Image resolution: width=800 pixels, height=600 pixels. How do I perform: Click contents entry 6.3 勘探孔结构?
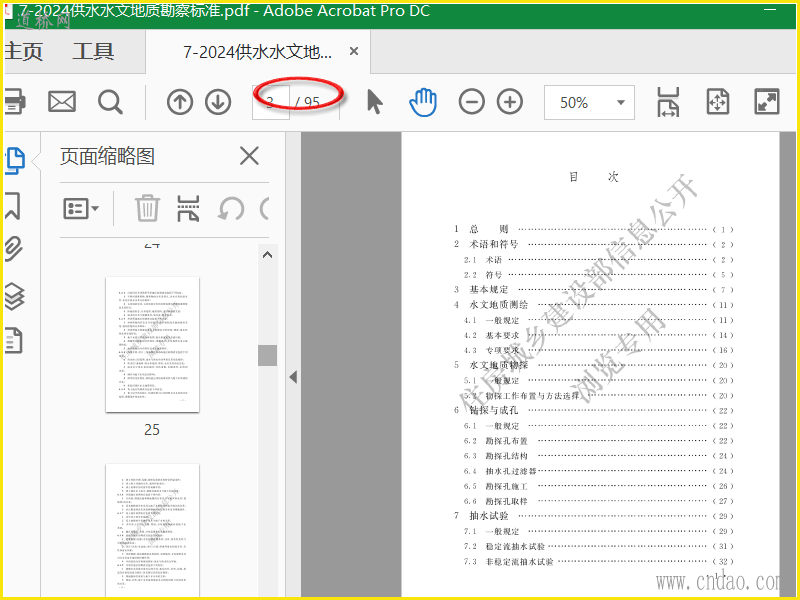click(x=598, y=456)
